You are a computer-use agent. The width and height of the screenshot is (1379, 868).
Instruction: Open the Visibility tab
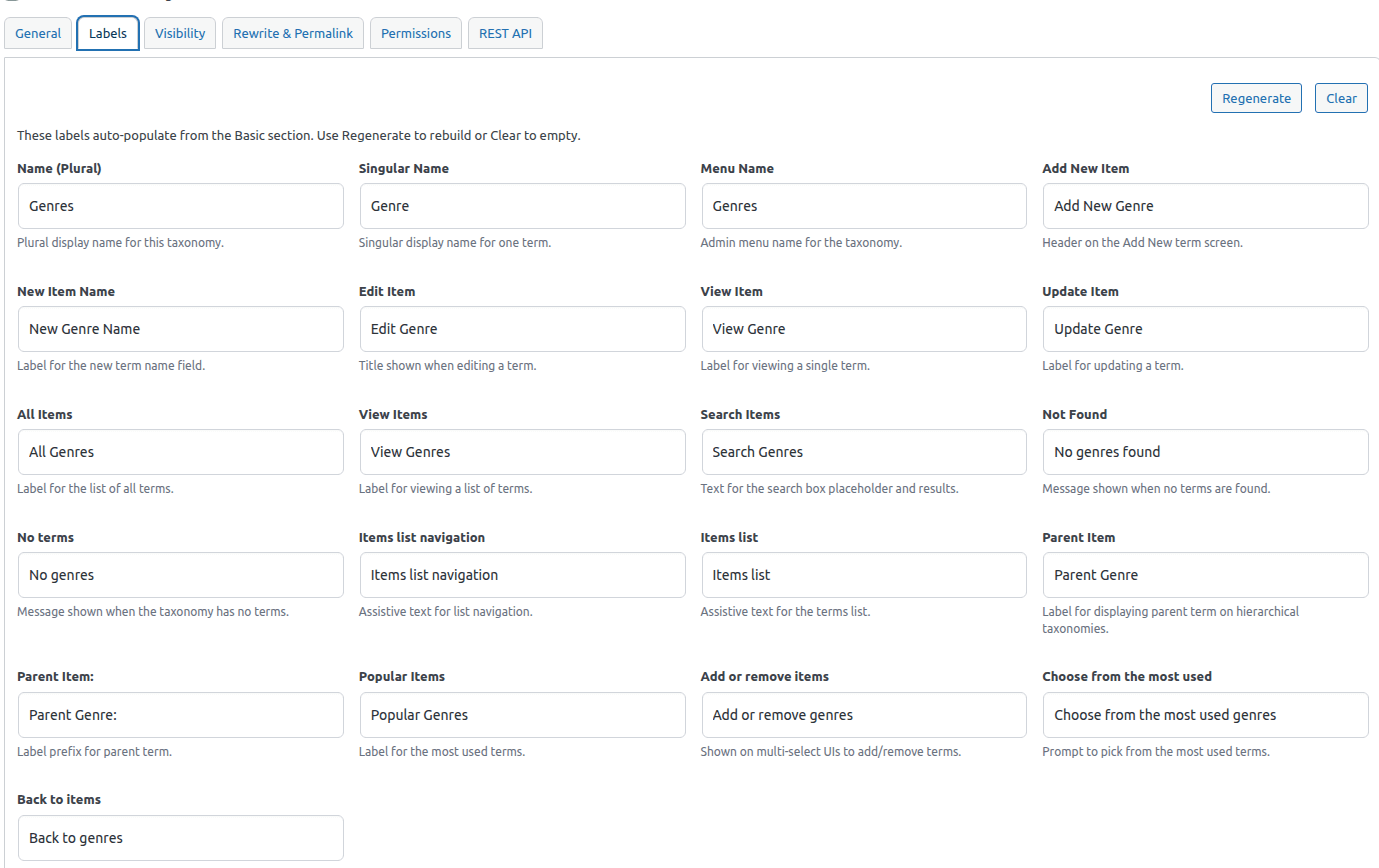pyautogui.click(x=180, y=33)
